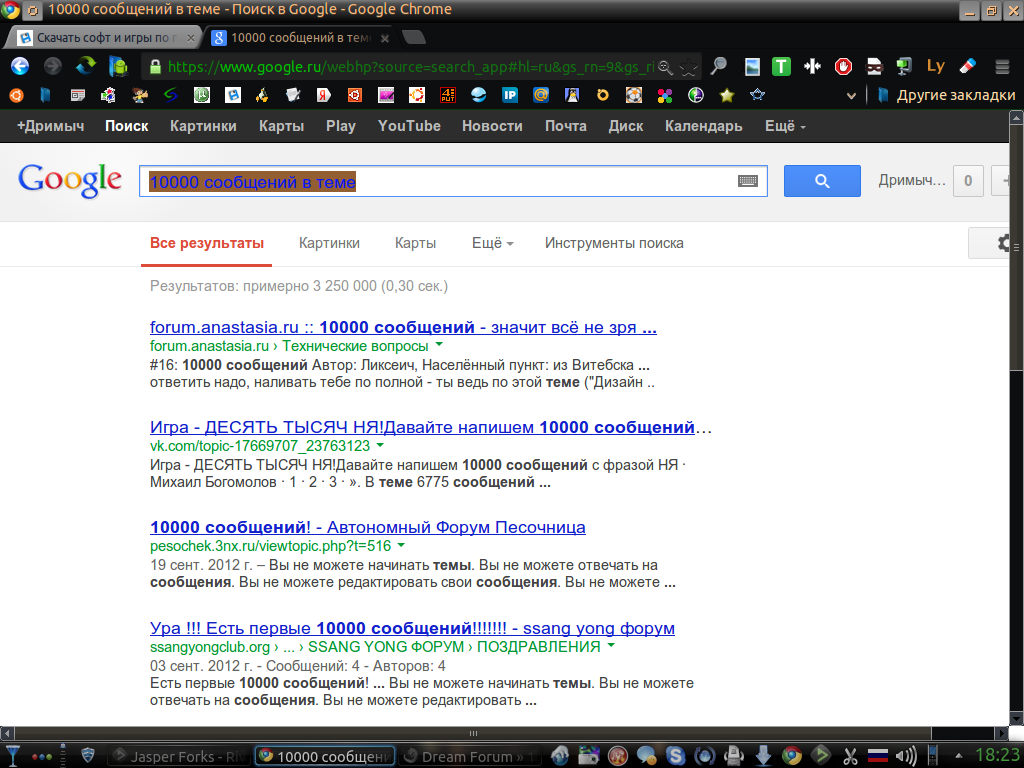1024x768 pixels.
Task: Open Google settings gear icon
Action: [1004, 244]
